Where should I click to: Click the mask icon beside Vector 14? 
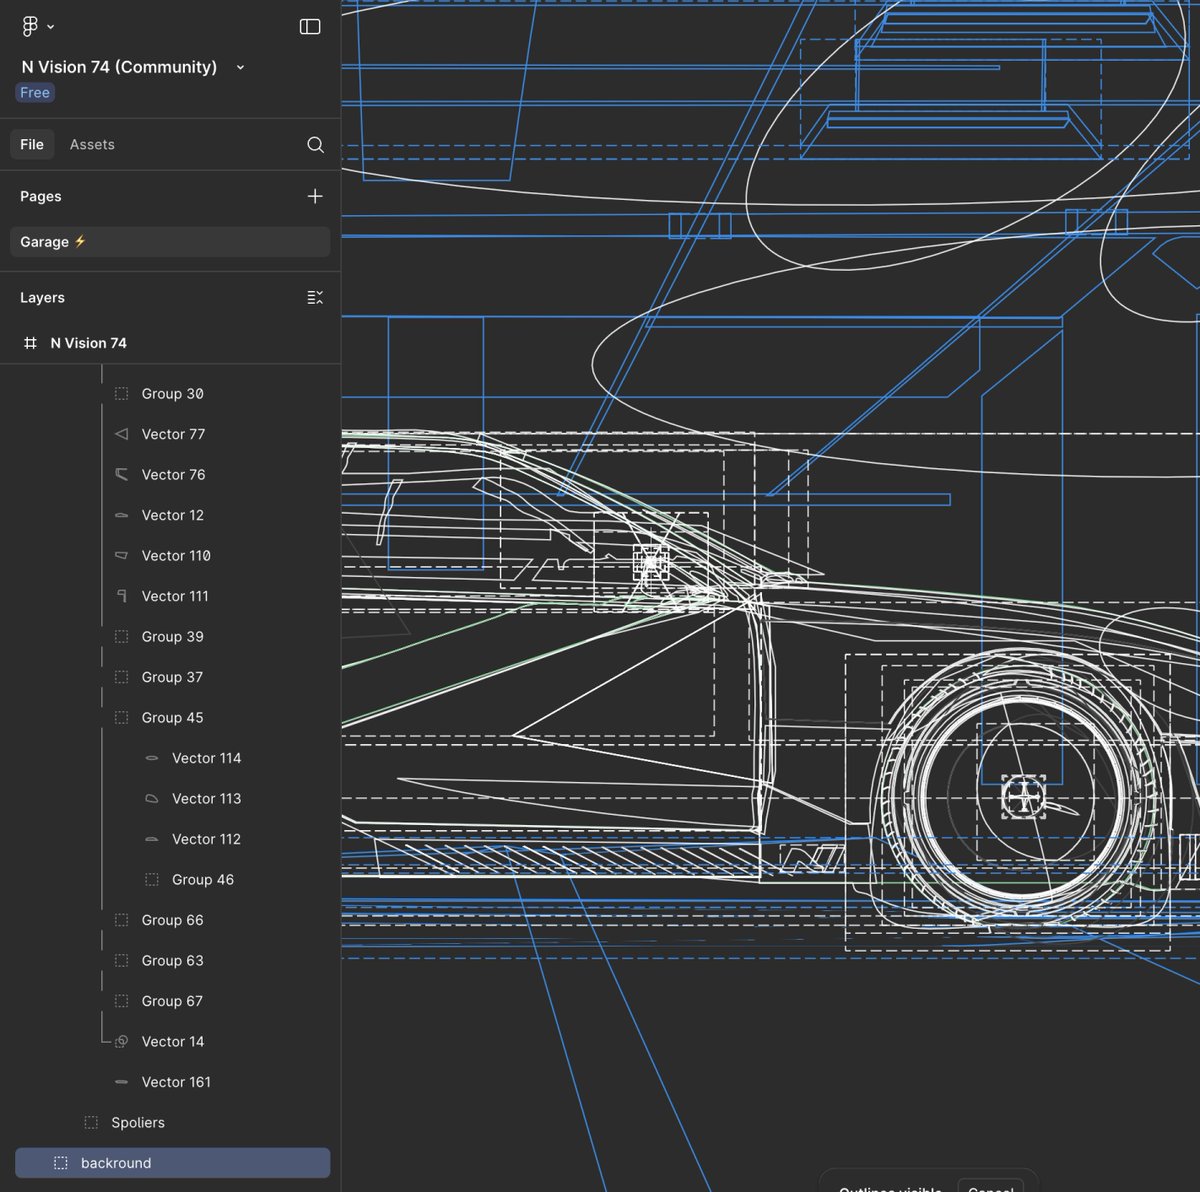click(121, 1041)
